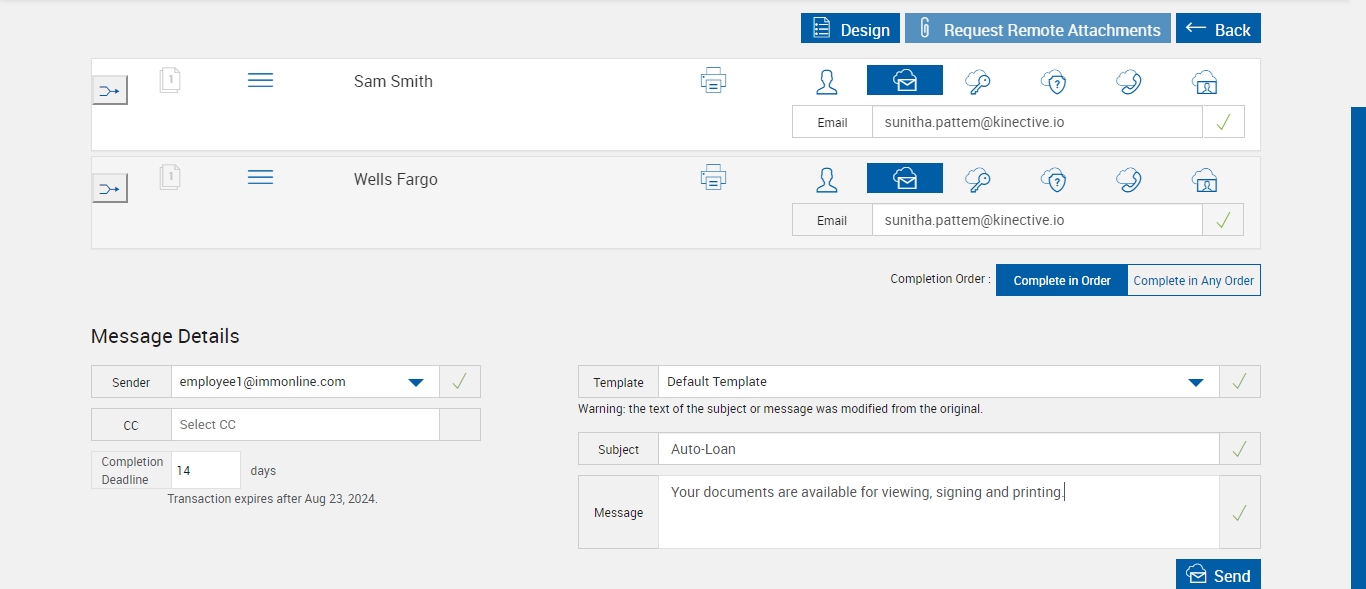
Task: Select shield question authentication for Sam Smith
Action: tap(1053, 81)
